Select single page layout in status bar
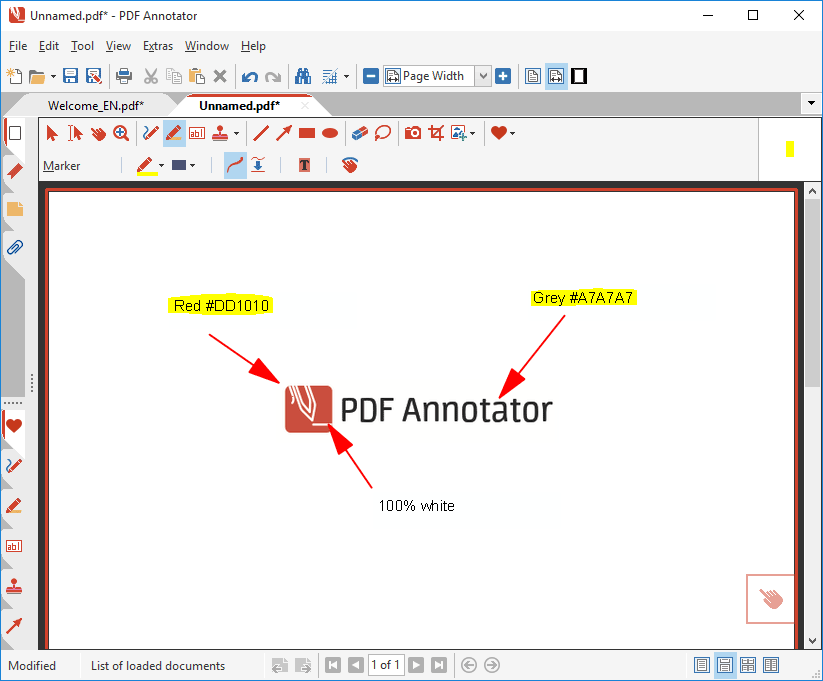The width and height of the screenshot is (823, 681). (x=702, y=665)
